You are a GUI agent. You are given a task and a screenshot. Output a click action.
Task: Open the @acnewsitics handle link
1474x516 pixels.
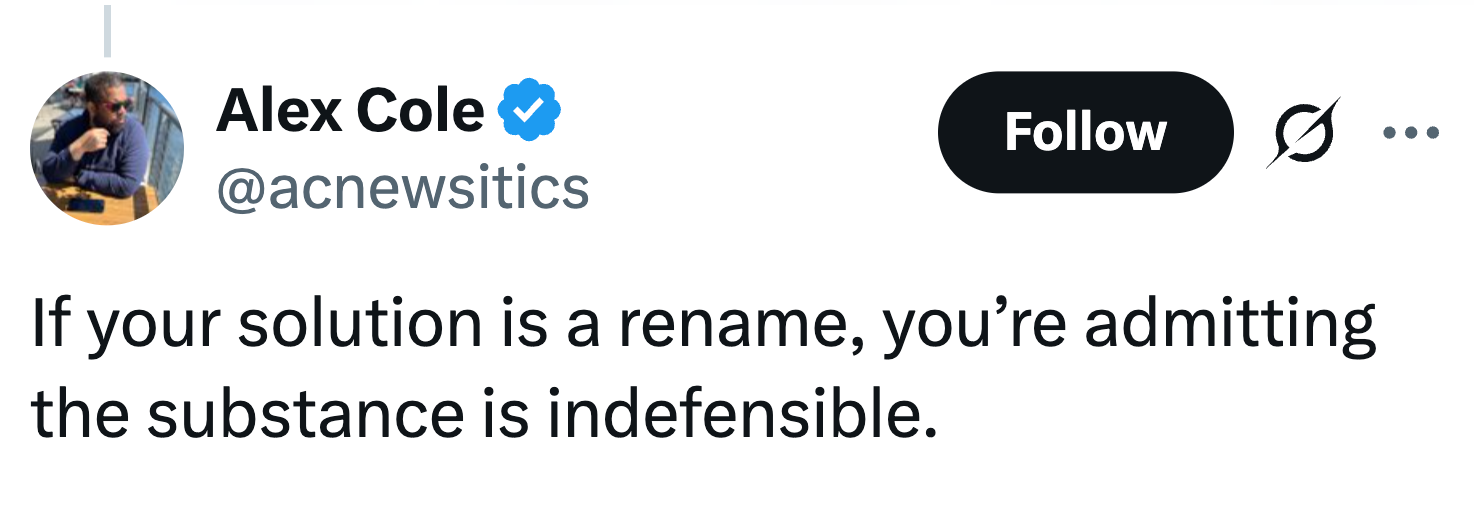pos(402,187)
